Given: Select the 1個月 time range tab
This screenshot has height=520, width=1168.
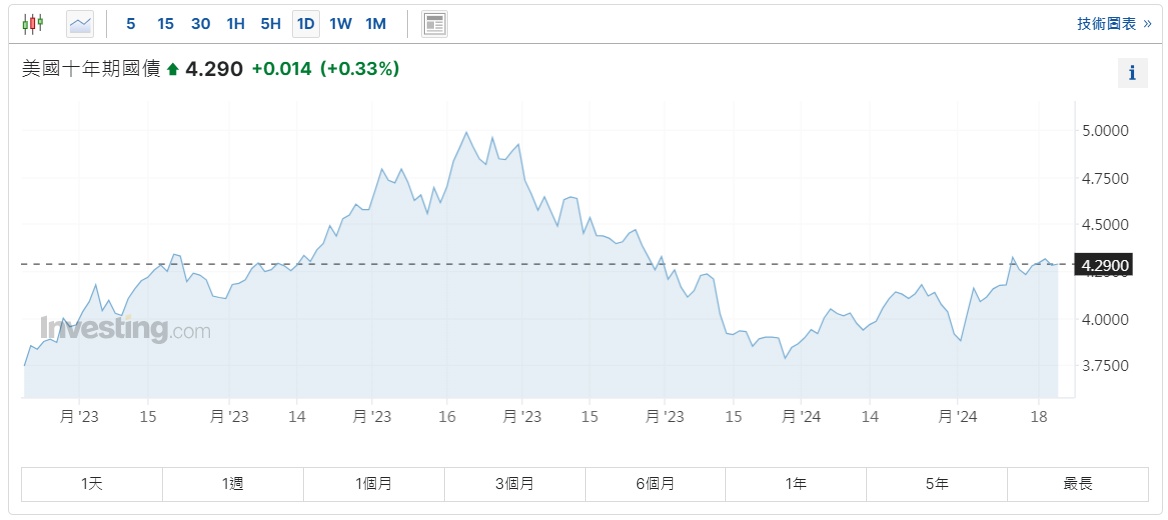Looking at the screenshot, I should click(x=374, y=484).
